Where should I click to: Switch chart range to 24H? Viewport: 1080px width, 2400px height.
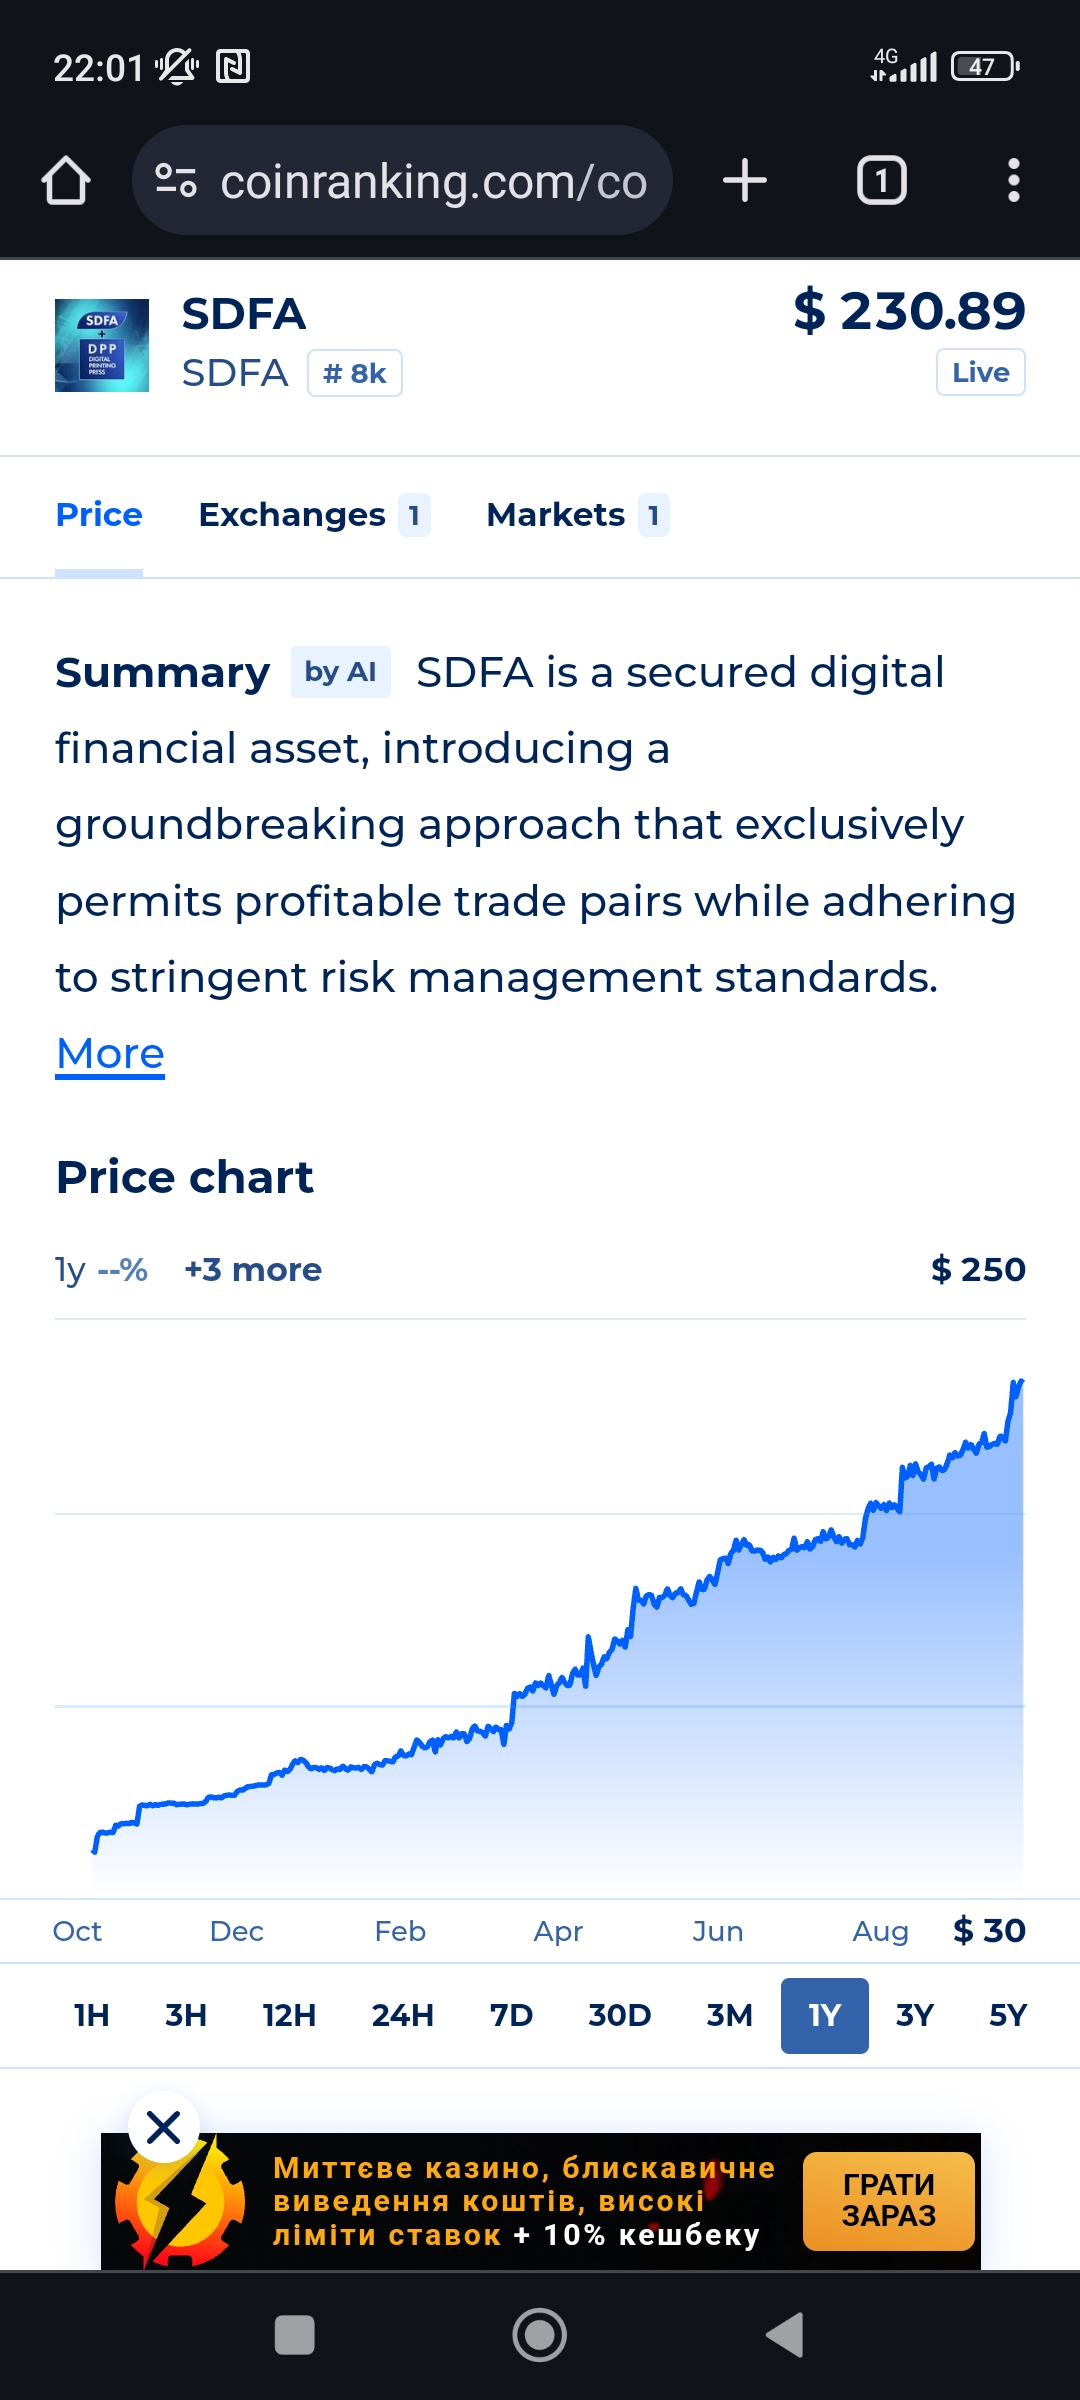click(x=403, y=2015)
